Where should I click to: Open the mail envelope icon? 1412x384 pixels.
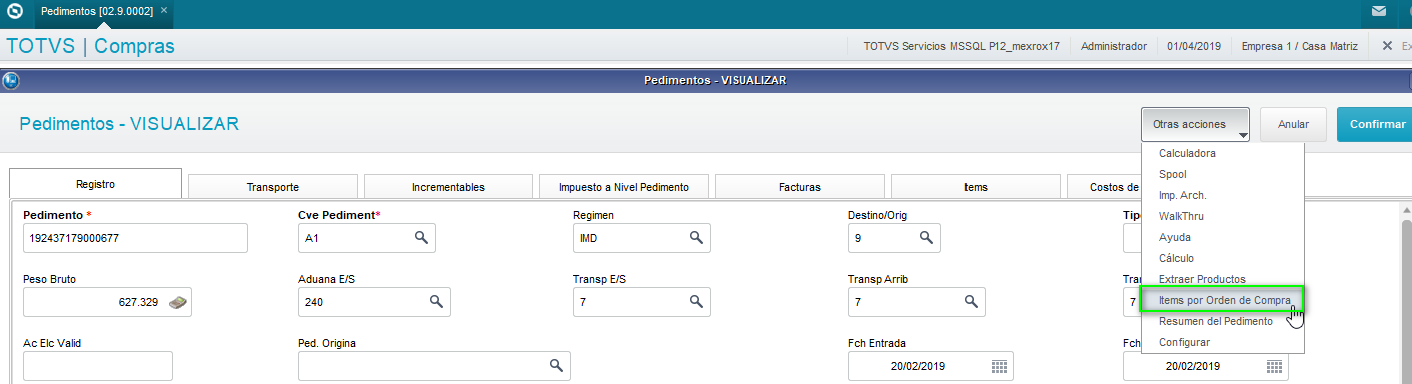pos(1378,12)
